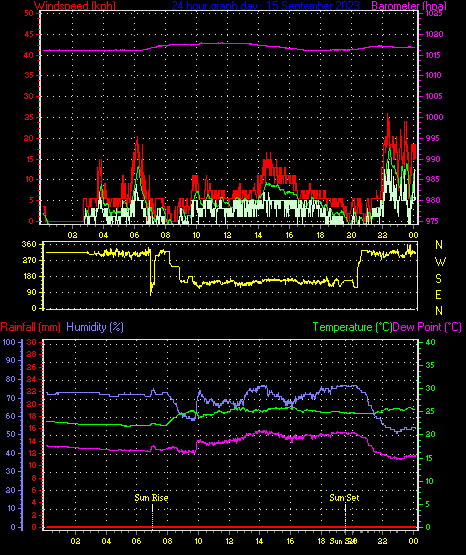Click the 70 humidity scale value

[11, 398]
